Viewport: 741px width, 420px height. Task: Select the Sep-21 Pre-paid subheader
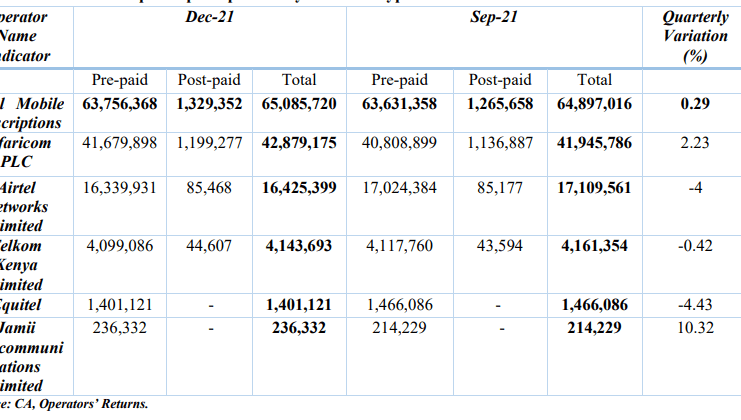pos(399,80)
